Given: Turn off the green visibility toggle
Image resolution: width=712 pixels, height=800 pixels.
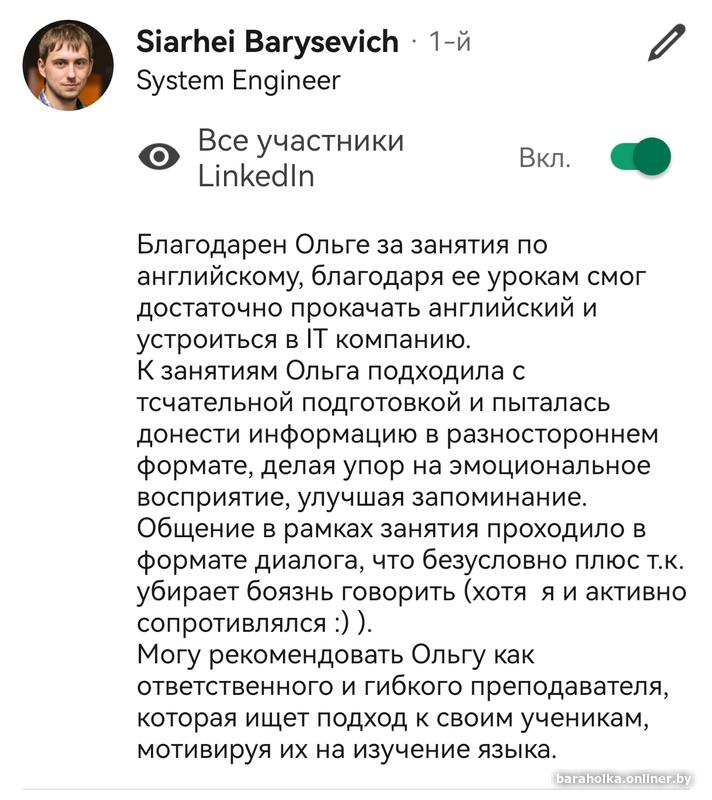Looking at the screenshot, I should click(x=640, y=157).
